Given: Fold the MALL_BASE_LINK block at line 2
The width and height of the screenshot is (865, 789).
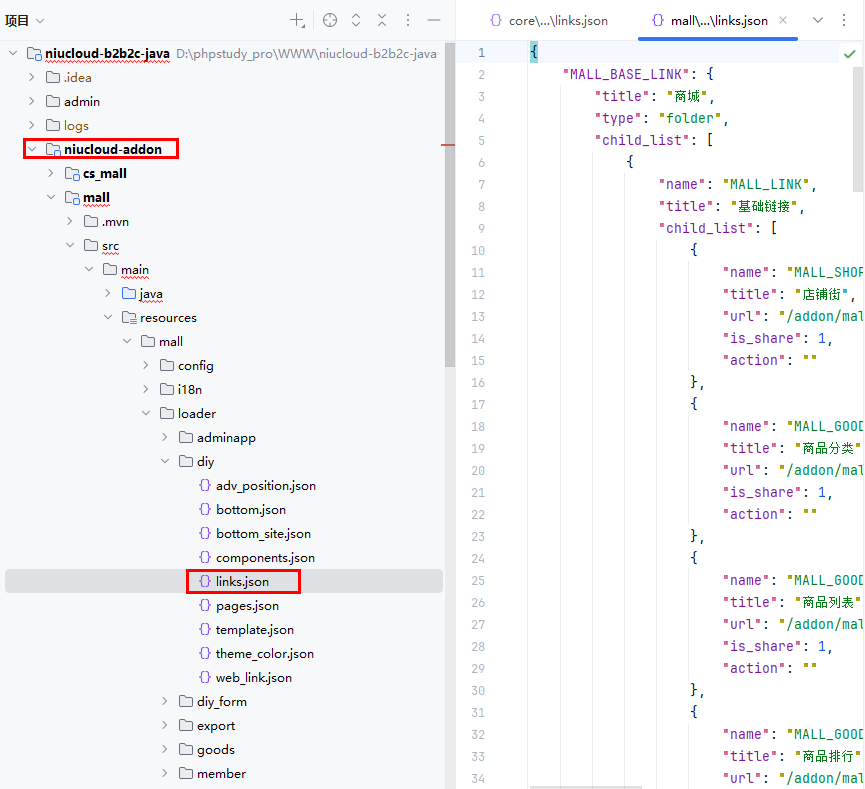Looking at the screenshot, I should coord(520,74).
